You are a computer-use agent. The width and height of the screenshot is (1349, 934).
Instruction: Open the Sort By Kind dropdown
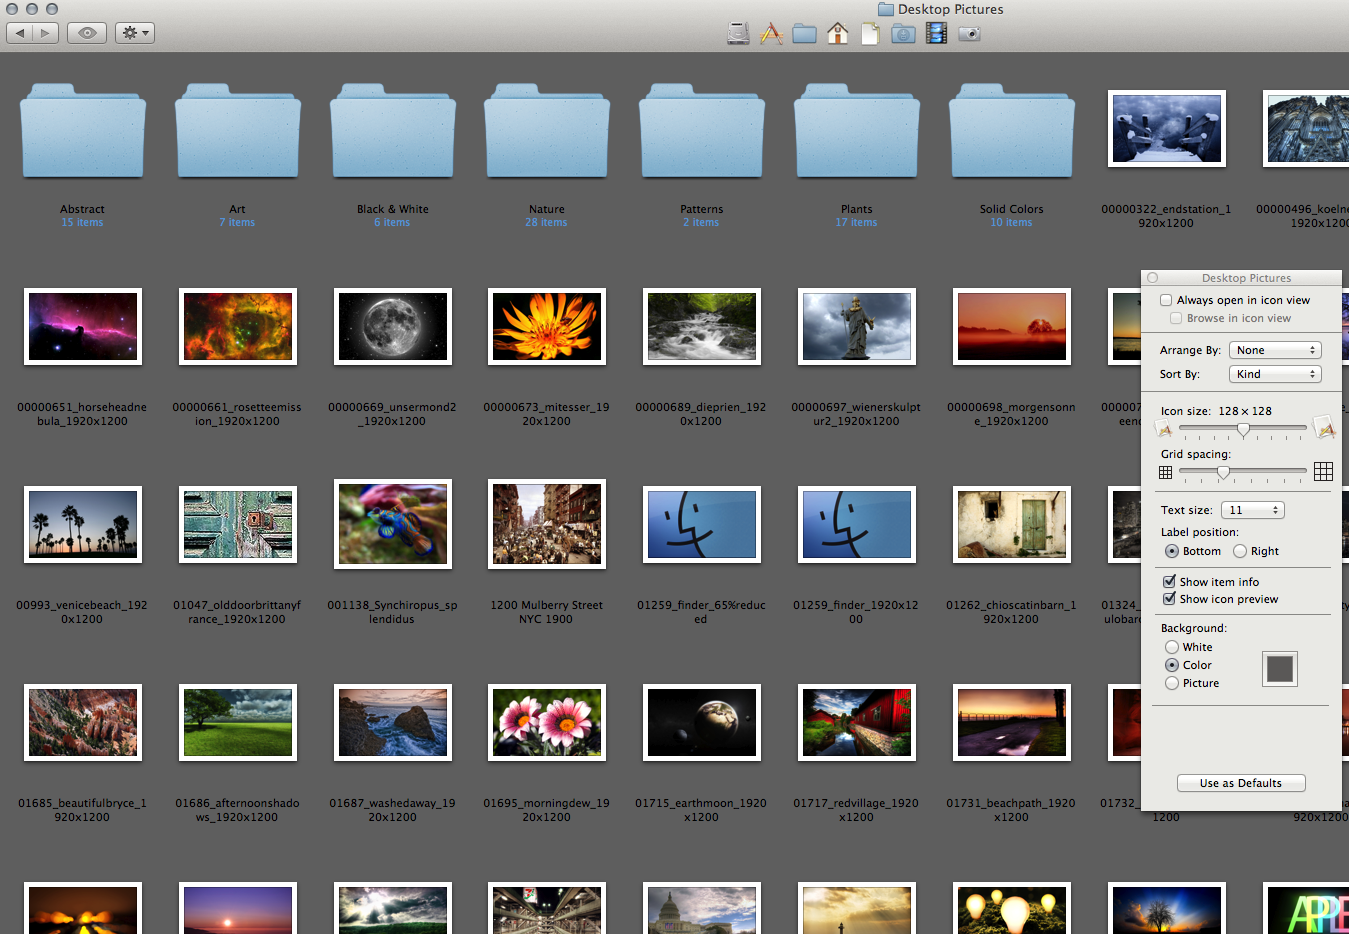(1275, 374)
